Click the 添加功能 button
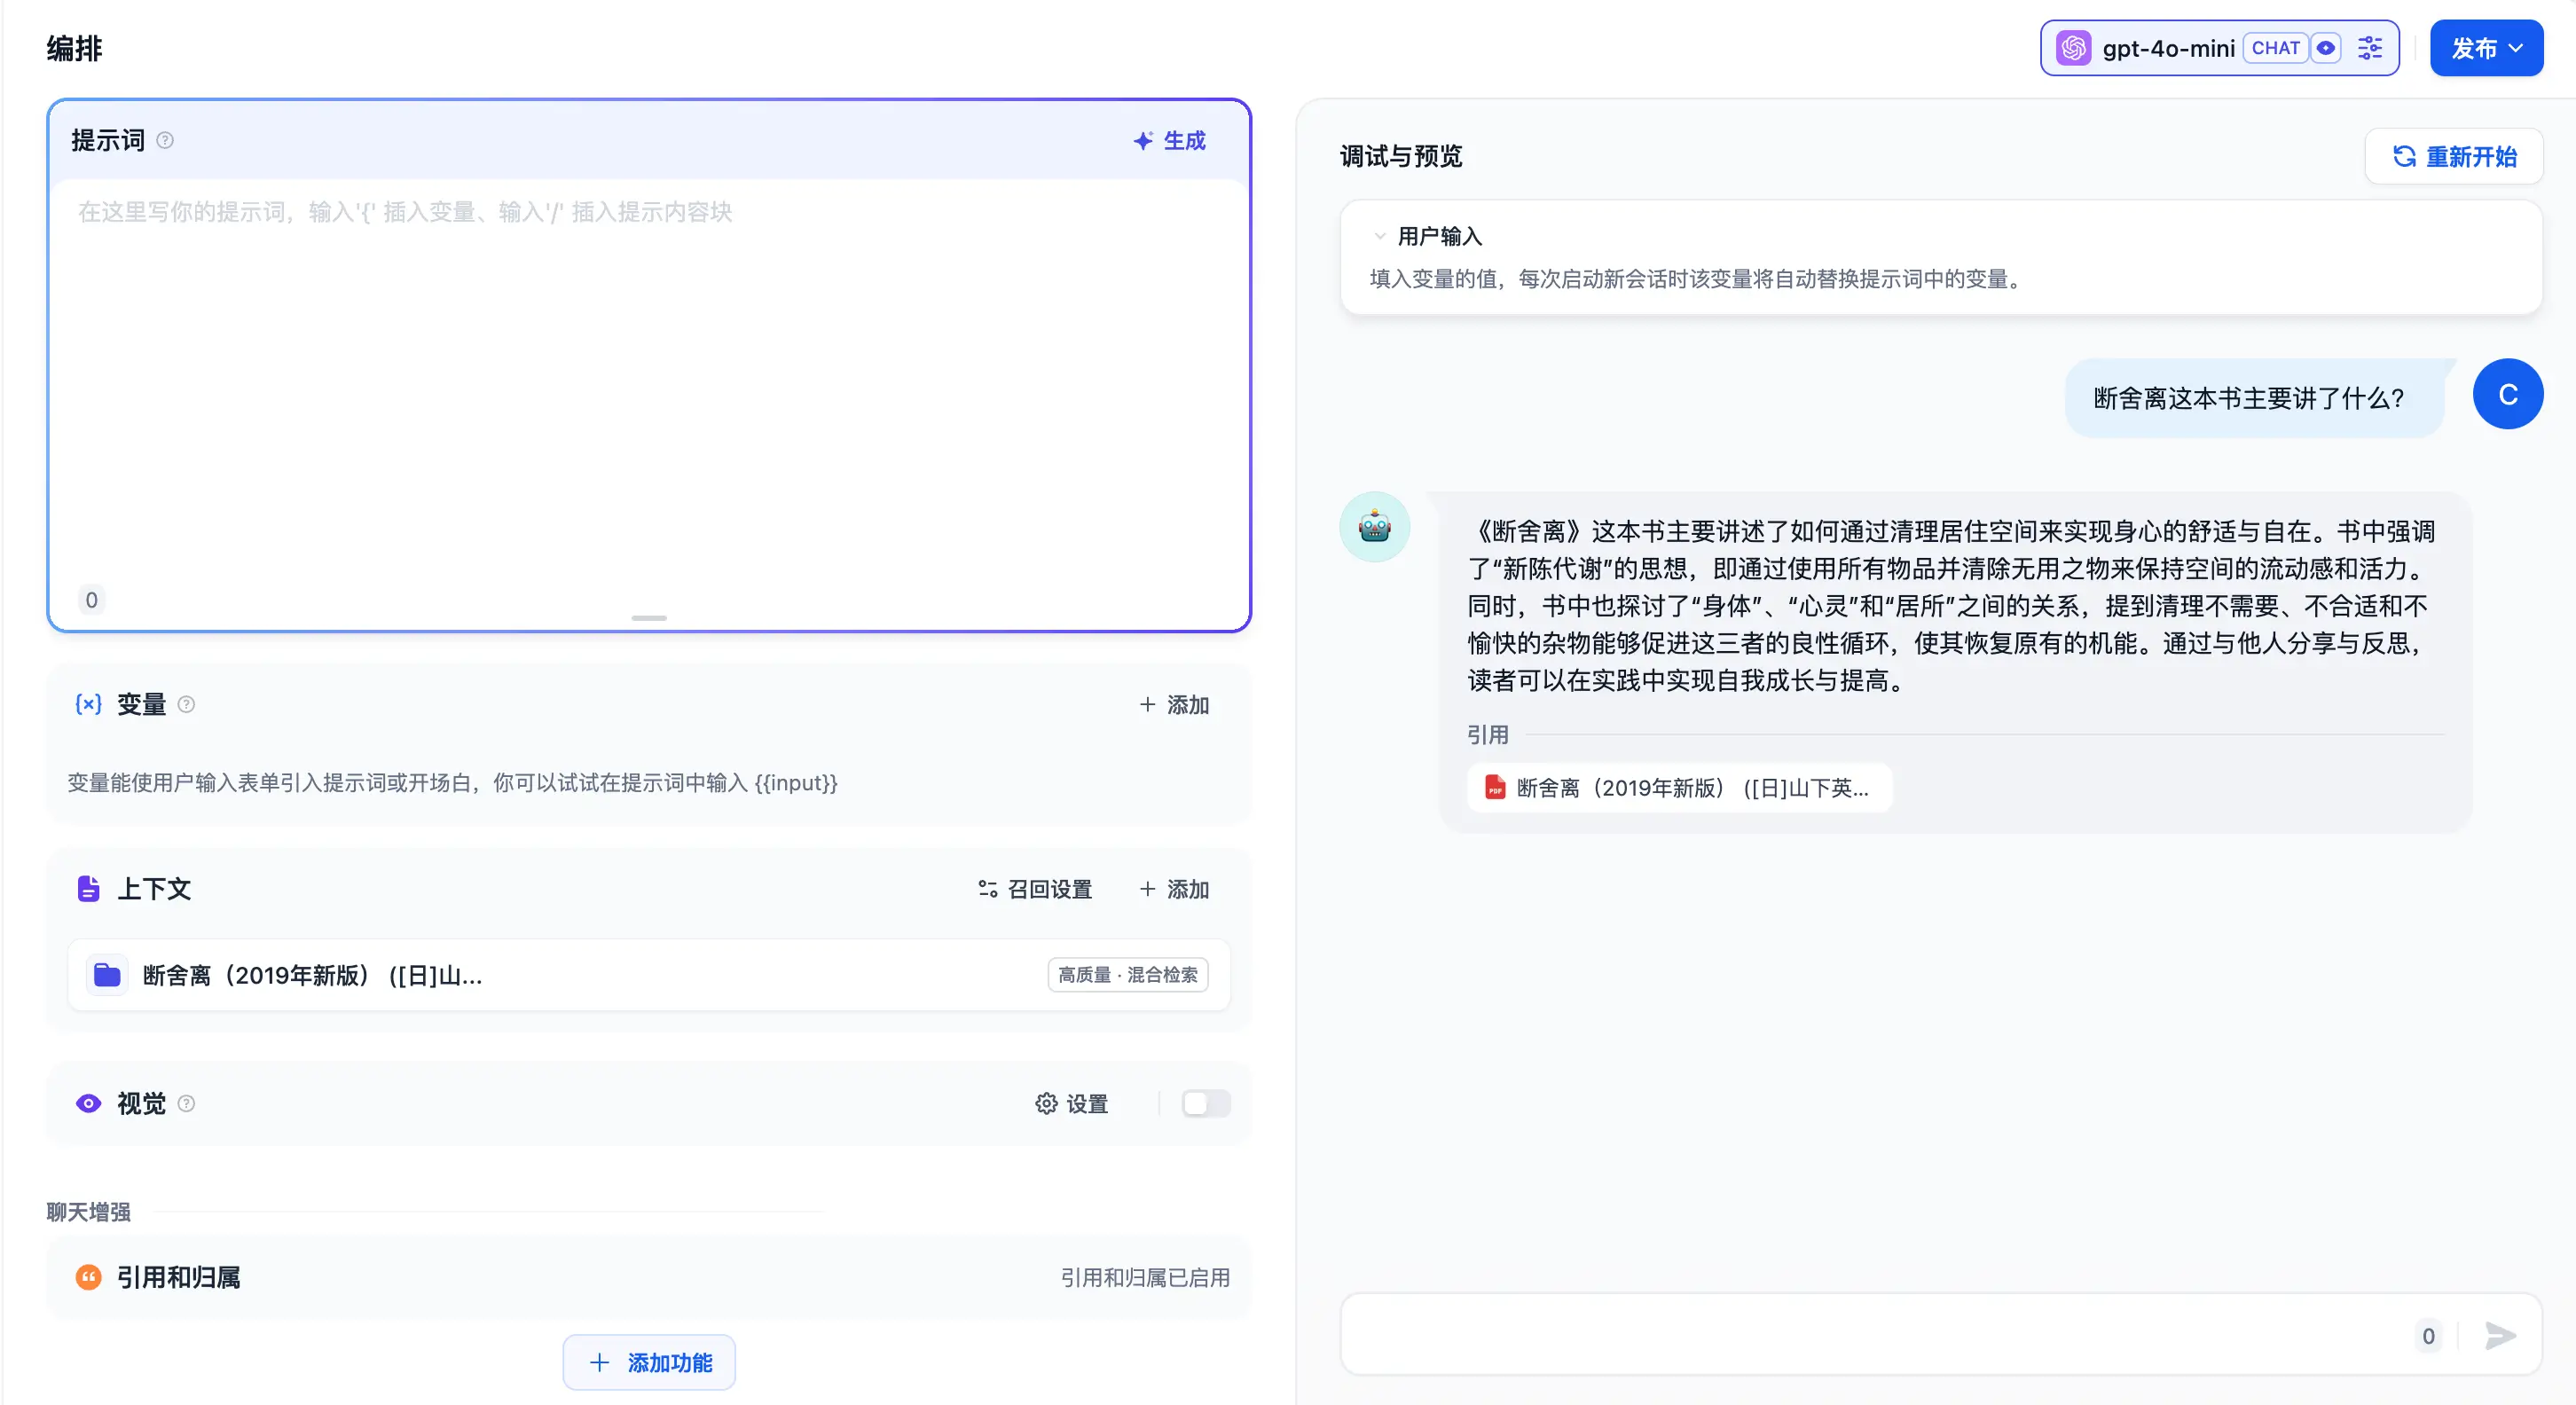The width and height of the screenshot is (2576, 1405). pos(649,1362)
